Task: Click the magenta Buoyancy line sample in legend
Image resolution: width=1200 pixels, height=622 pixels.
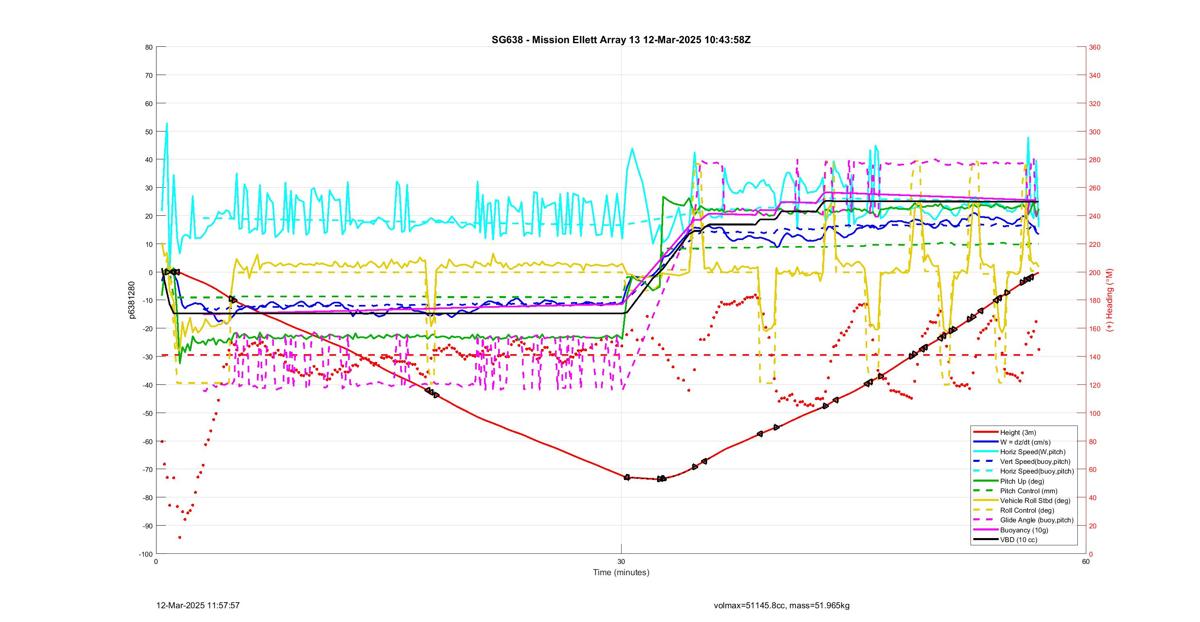Action: (x=984, y=530)
